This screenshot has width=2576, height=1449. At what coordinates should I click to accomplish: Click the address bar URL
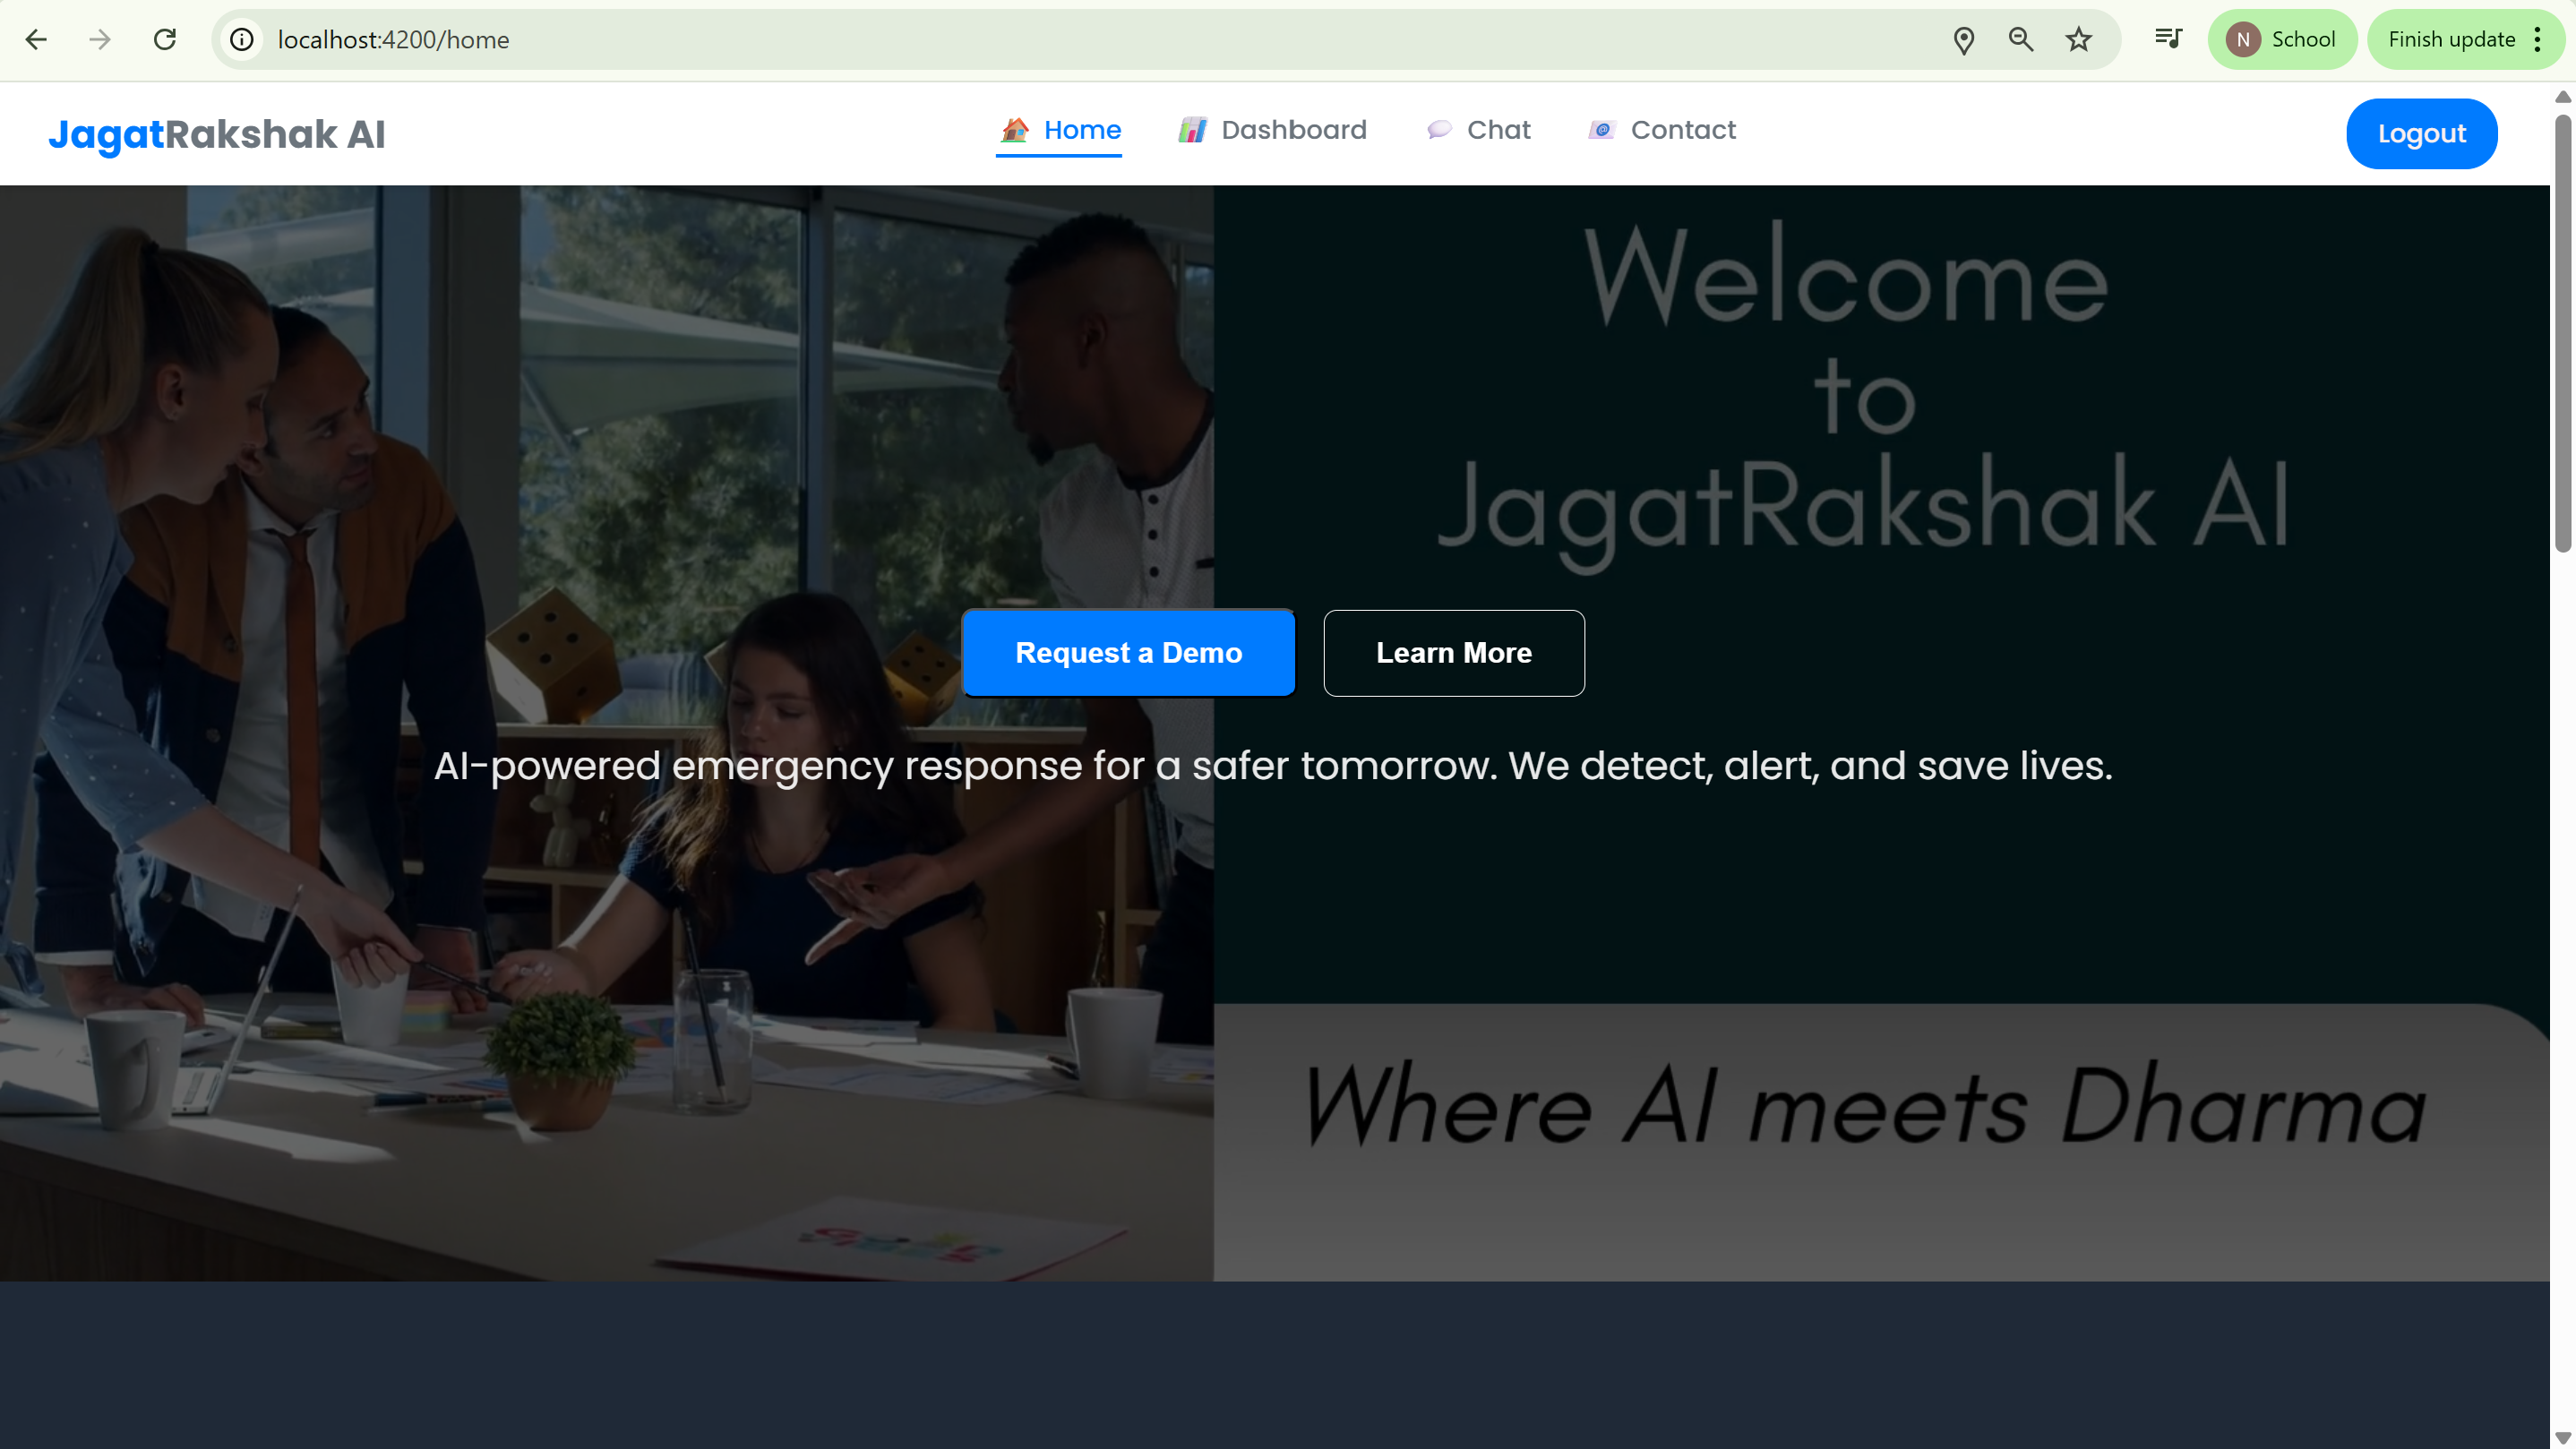394,40
